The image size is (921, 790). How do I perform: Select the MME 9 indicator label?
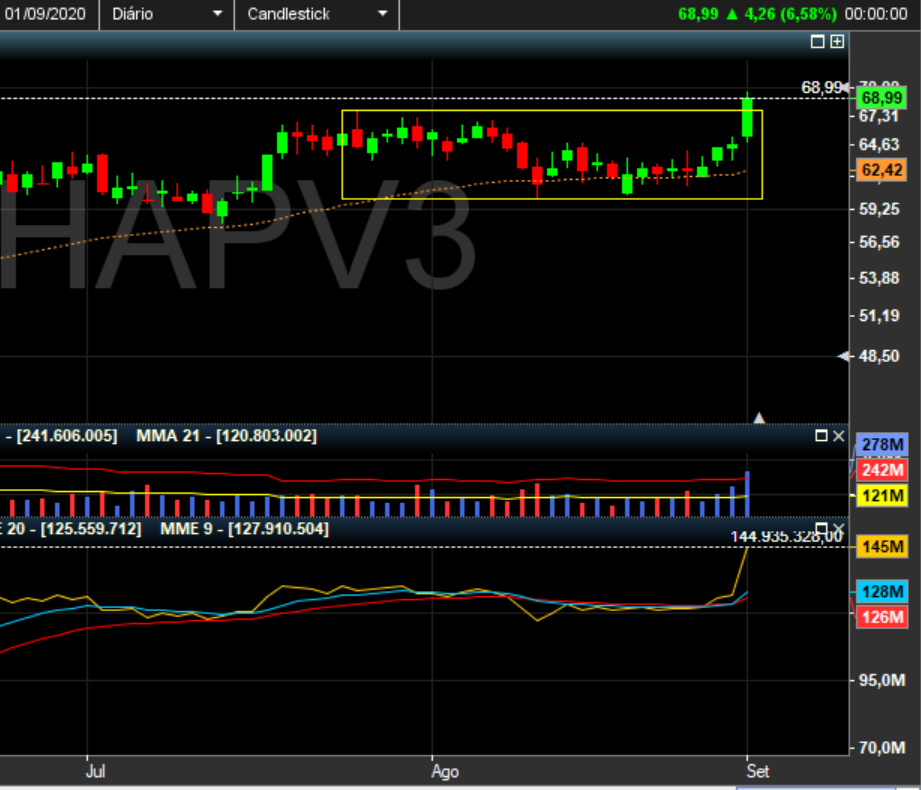244,528
